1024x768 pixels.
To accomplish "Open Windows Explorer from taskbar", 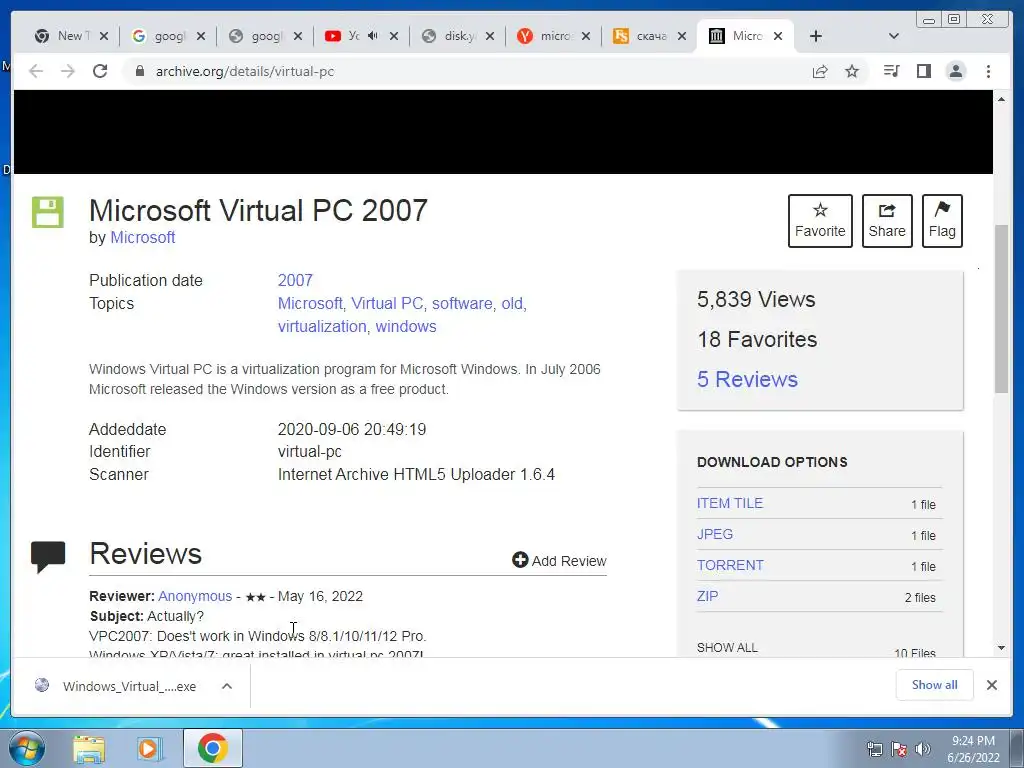I will pyautogui.click(x=89, y=748).
